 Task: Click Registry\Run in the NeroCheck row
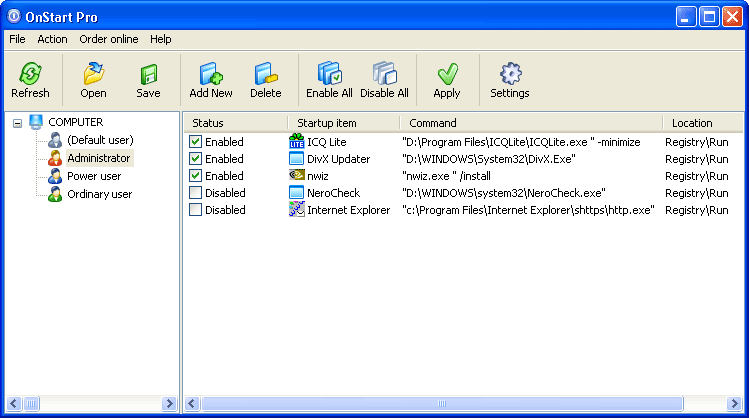click(696, 193)
